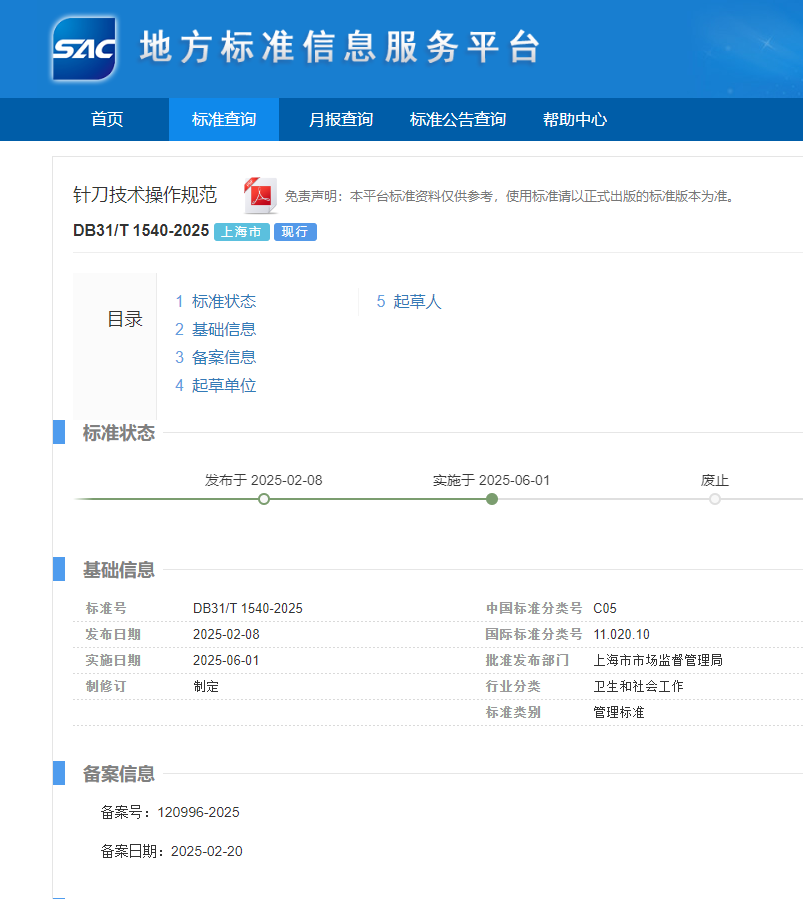Image resolution: width=803 pixels, height=899 pixels.
Task: Click the 废止 timeline marker
Action: (x=715, y=499)
